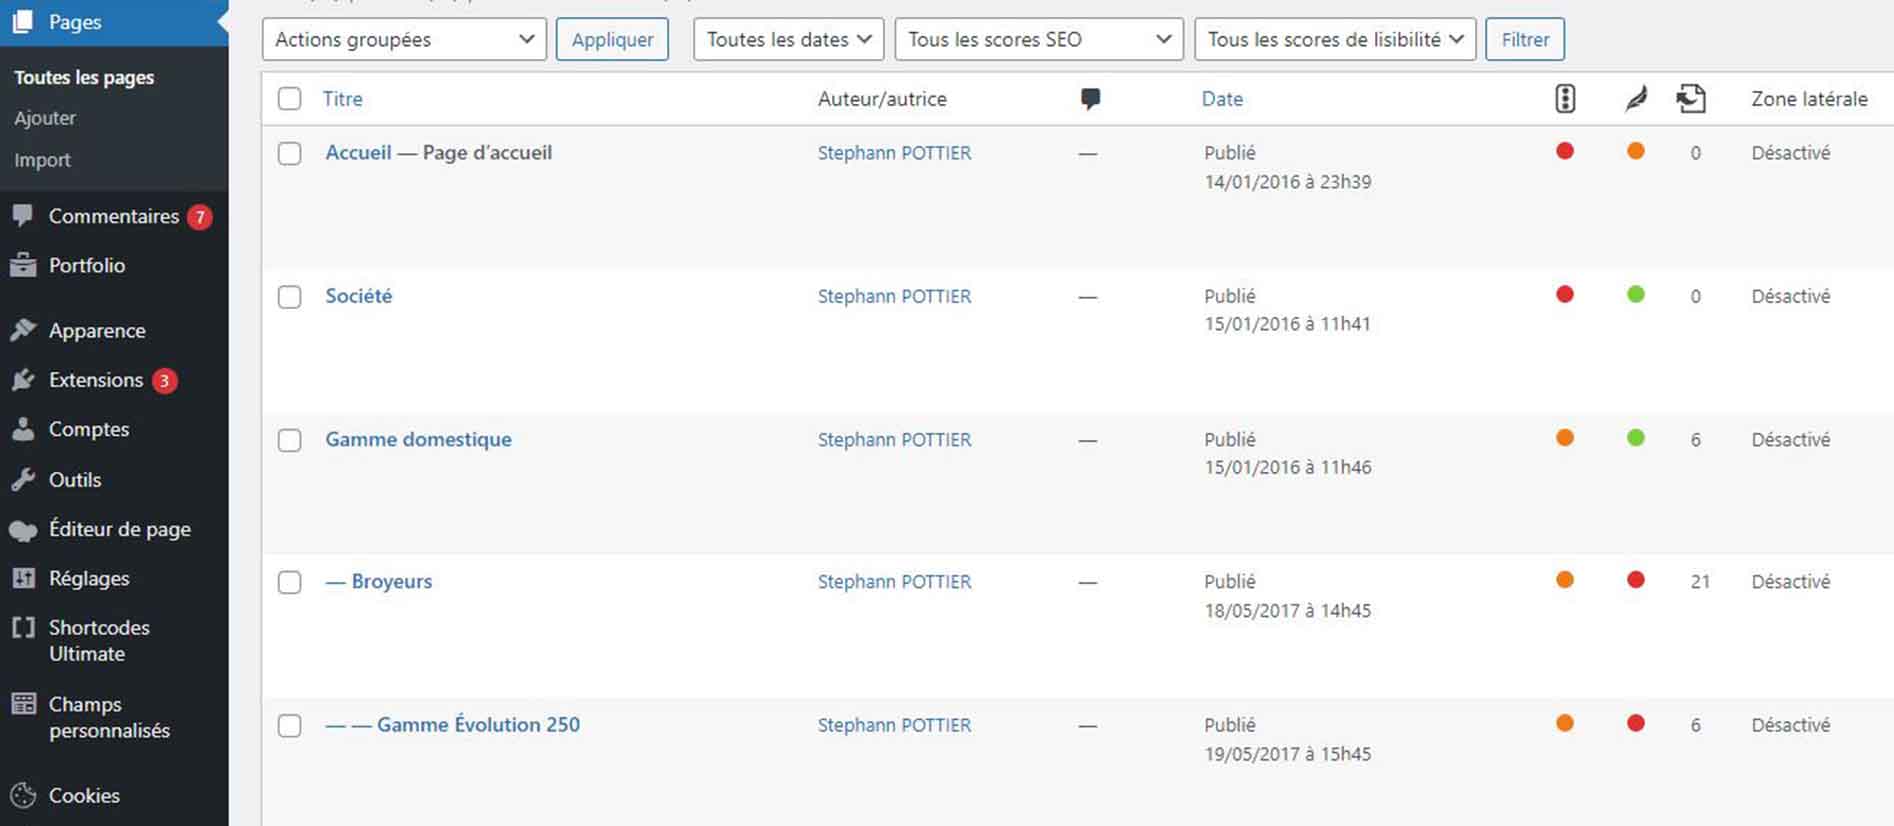Click the readability feather column icon
1894x826 pixels.
point(1636,99)
